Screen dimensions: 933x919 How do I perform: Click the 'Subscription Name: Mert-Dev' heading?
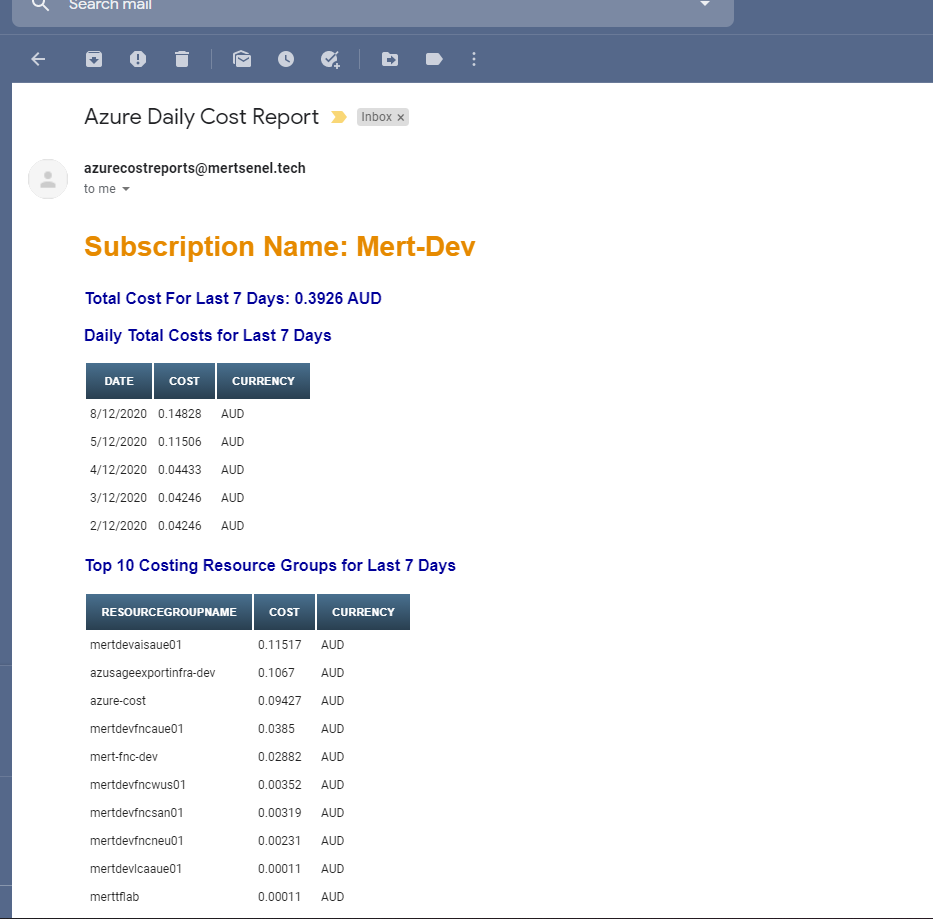280,246
